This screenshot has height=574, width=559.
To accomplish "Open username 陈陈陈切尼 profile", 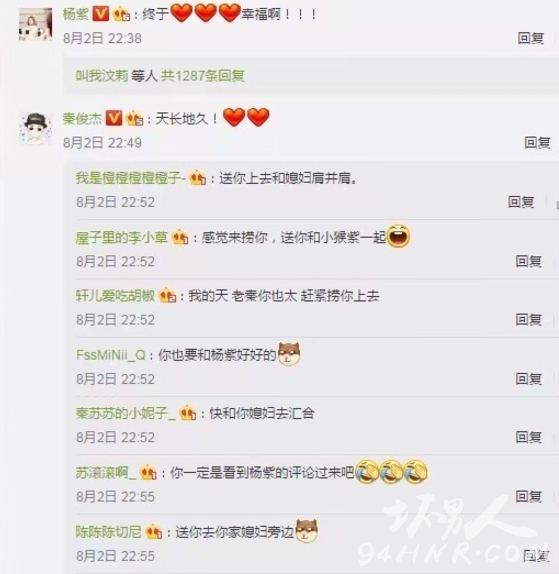I will tap(108, 532).
